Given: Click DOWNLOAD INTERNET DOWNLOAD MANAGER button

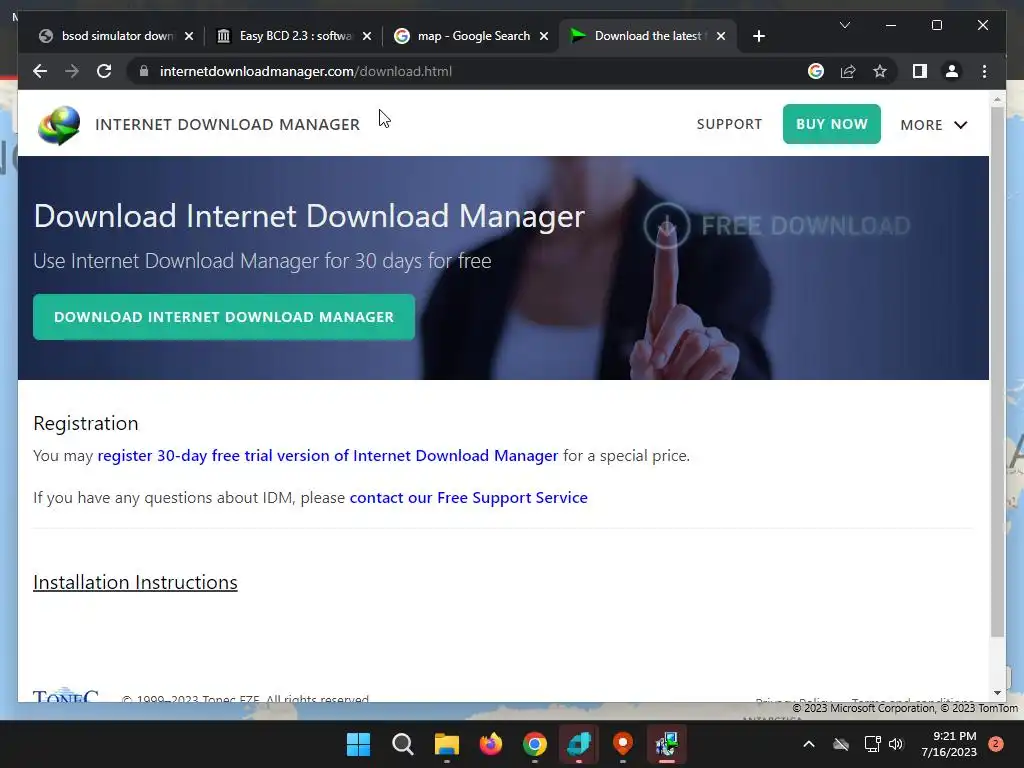Looking at the screenshot, I should pyautogui.click(x=224, y=317).
